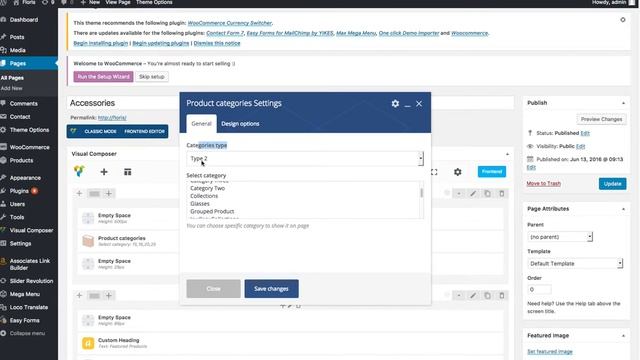Click View Page in top admin bar
Viewport: 640px width, 360px height.
(x=118, y=2)
